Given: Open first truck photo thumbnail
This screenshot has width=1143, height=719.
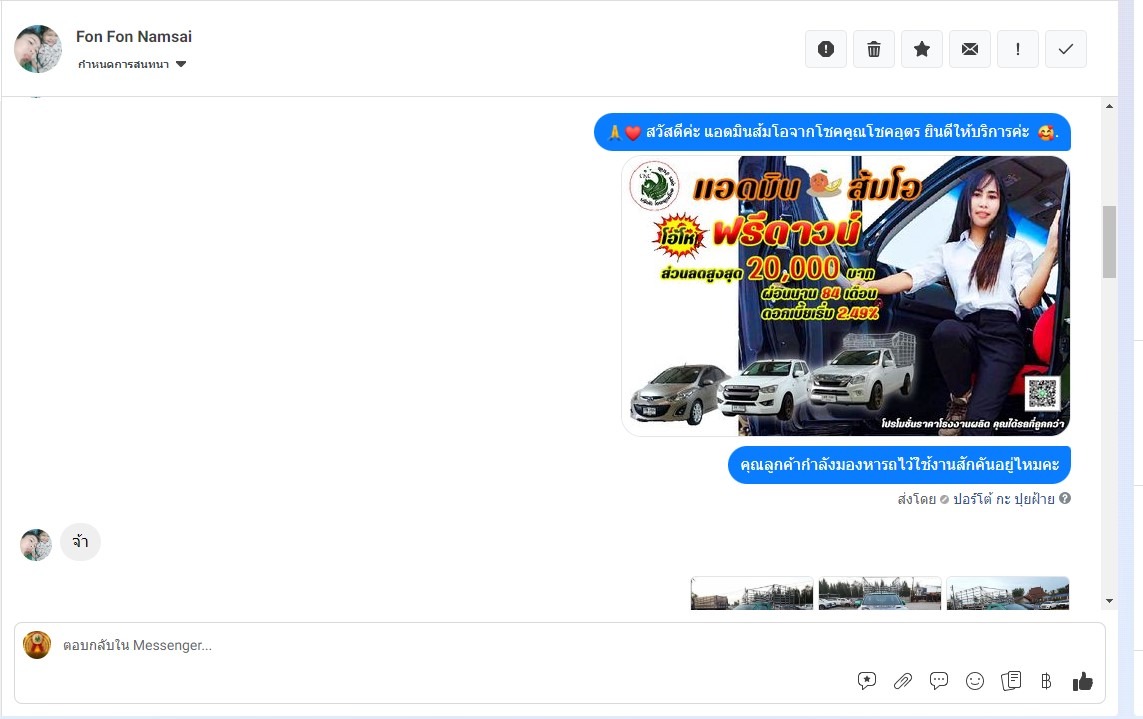Looking at the screenshot, I should (752, 593).
